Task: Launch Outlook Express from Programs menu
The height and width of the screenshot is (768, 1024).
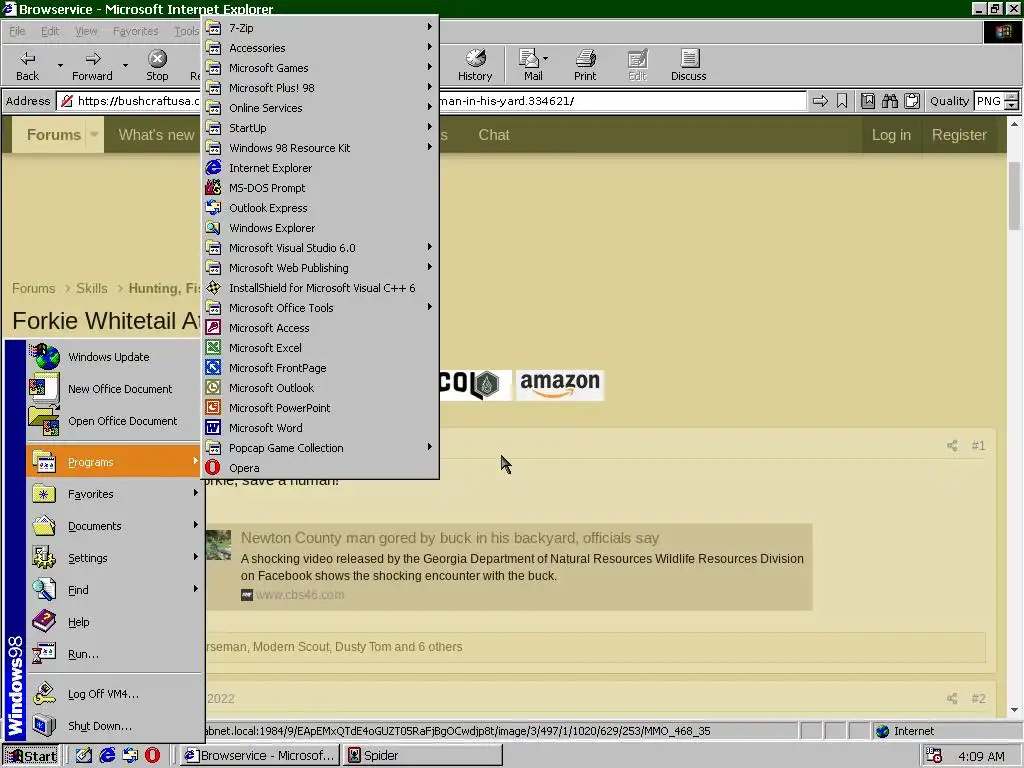Action: [320, 208]
